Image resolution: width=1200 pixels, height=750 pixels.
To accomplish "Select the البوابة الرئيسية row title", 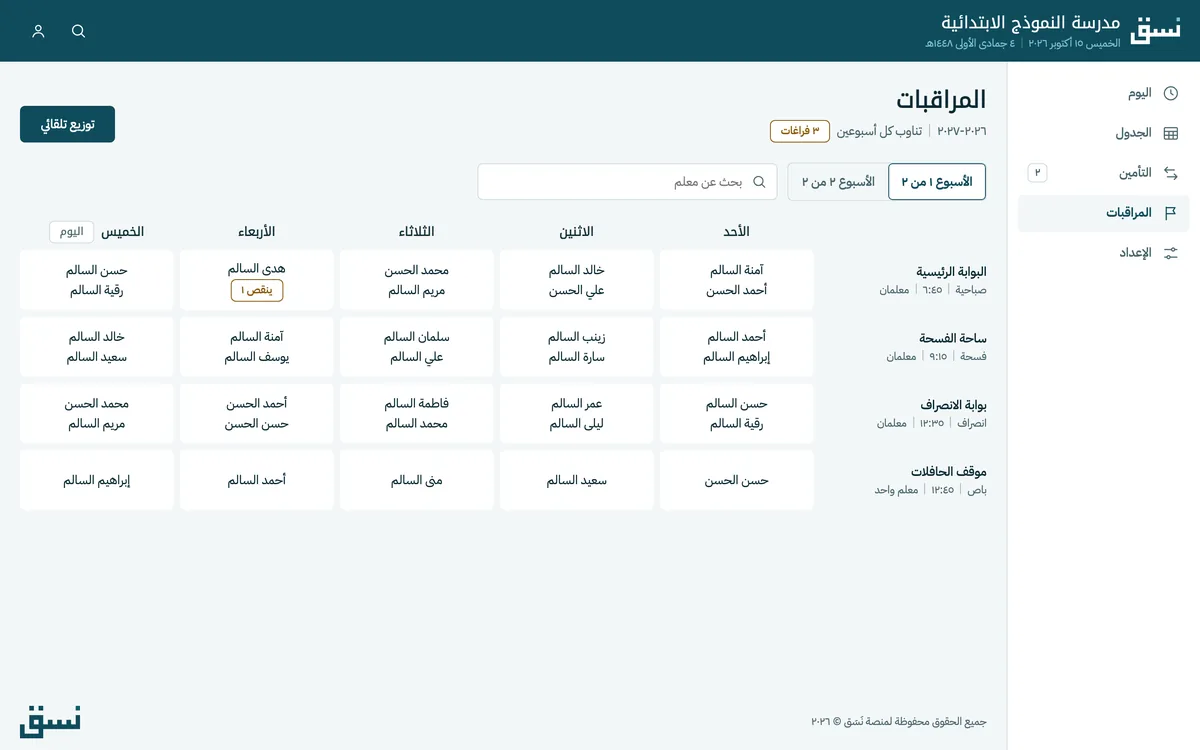I will [952, 272].
